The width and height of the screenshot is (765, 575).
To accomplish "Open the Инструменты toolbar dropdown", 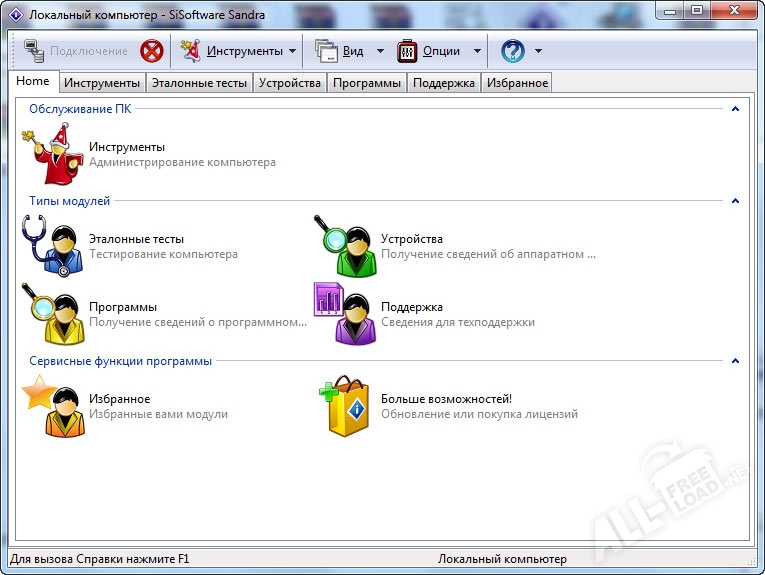I will pyautogui.click(x=292, y=51).
